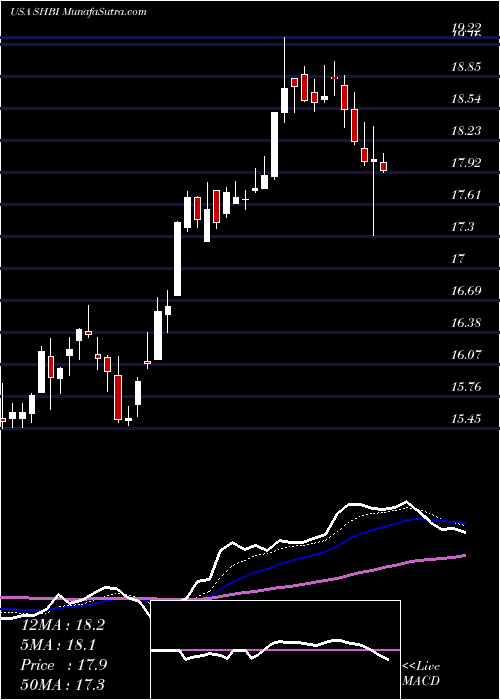Click the candle with long lower wick to 17.3

[x=374, y=181]
